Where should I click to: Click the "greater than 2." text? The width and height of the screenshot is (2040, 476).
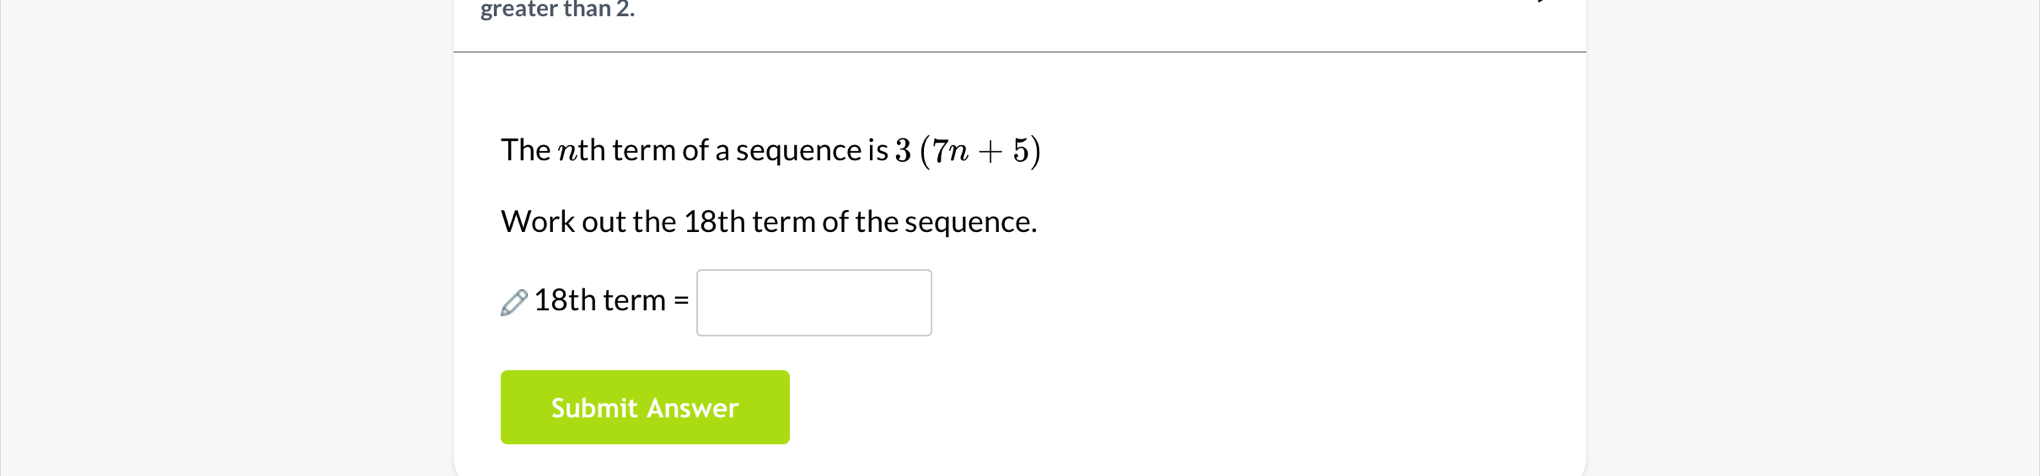(557, 10)
